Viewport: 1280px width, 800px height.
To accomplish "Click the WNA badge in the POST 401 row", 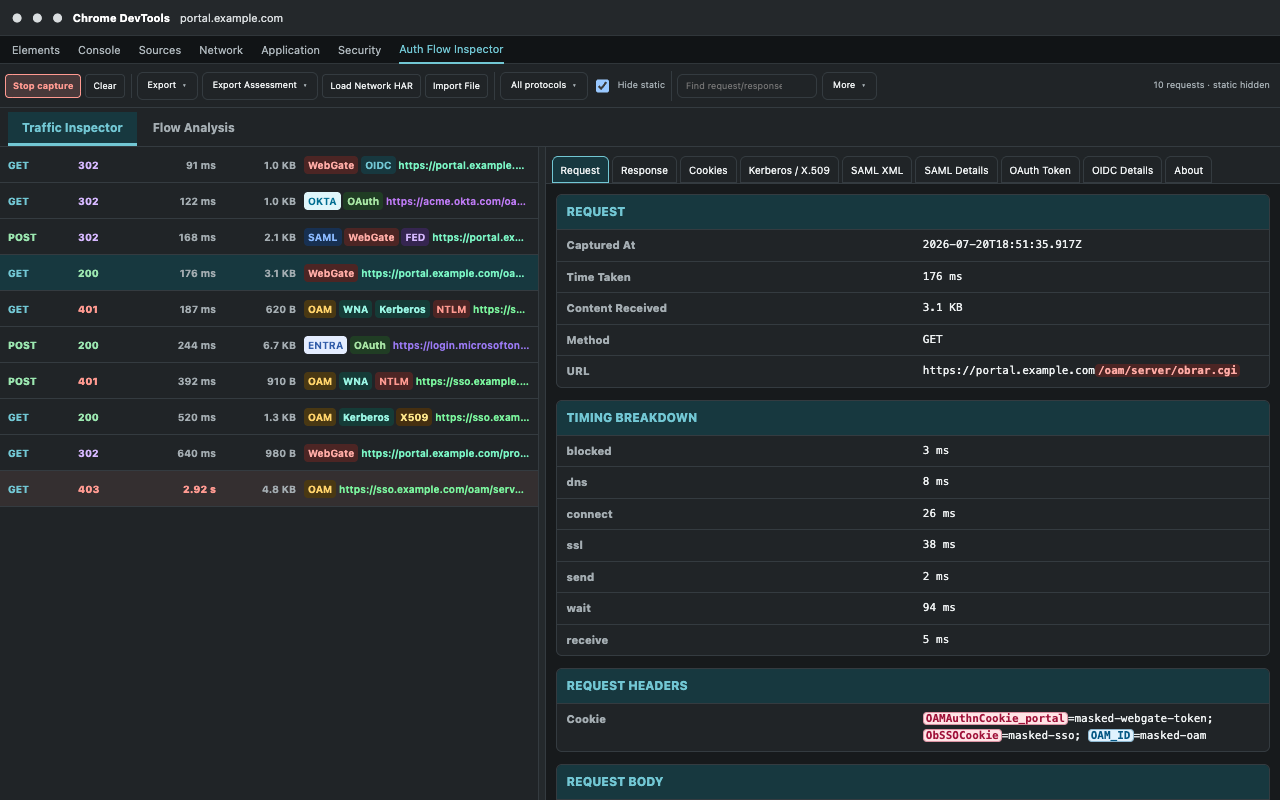I will point(355,381).
